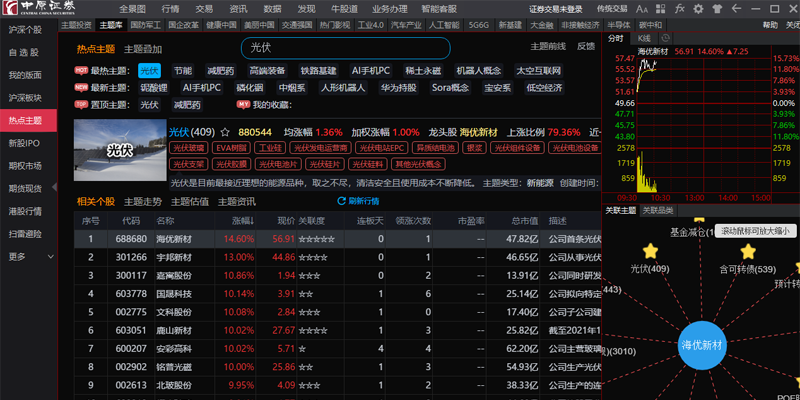This screenshot has width=800, height=400.
Task: Open 自选股 in left sidebar
Action: [x=23, y=52]
